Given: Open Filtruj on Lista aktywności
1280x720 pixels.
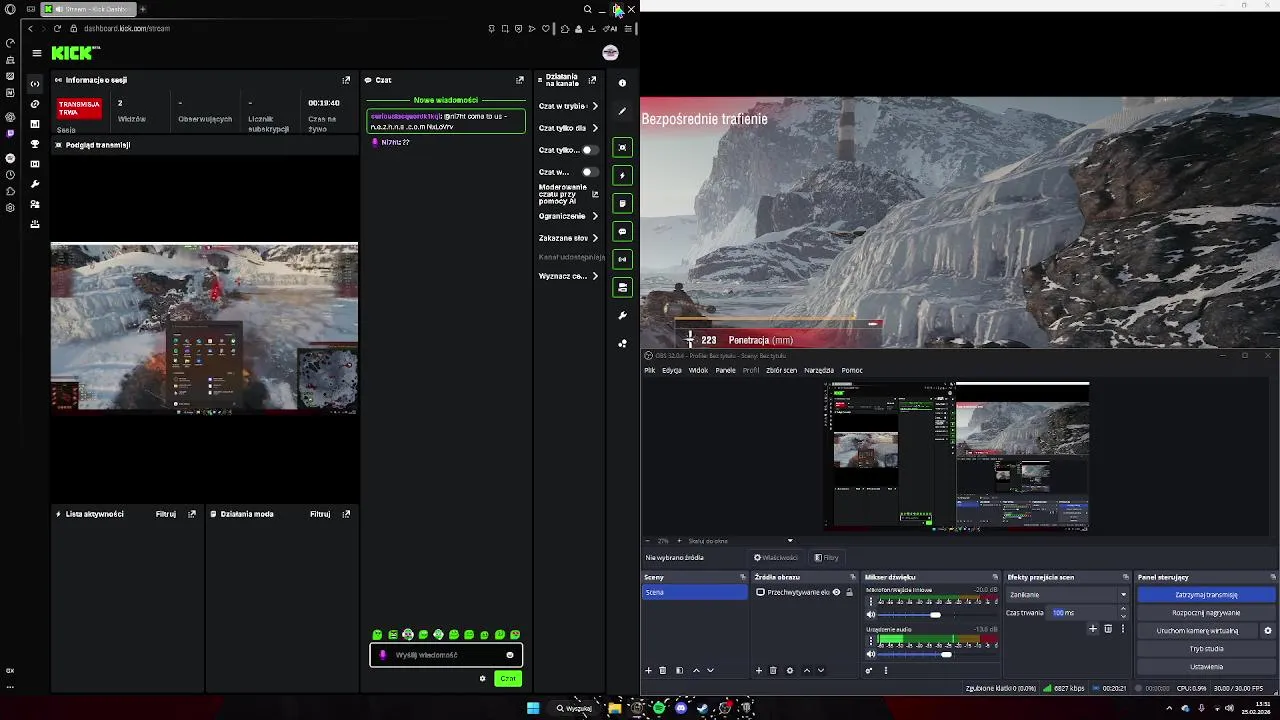Looking at the screenshot, I should (x=166, y=514).
